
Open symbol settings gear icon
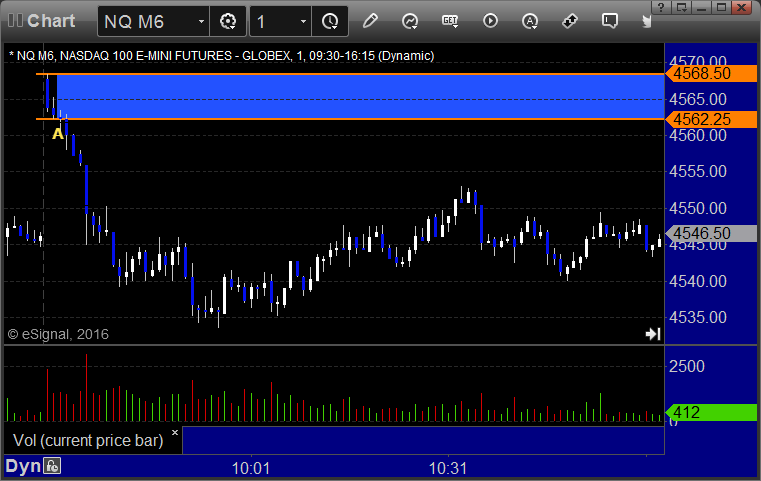pyautogui.click(x=228, y=21)
